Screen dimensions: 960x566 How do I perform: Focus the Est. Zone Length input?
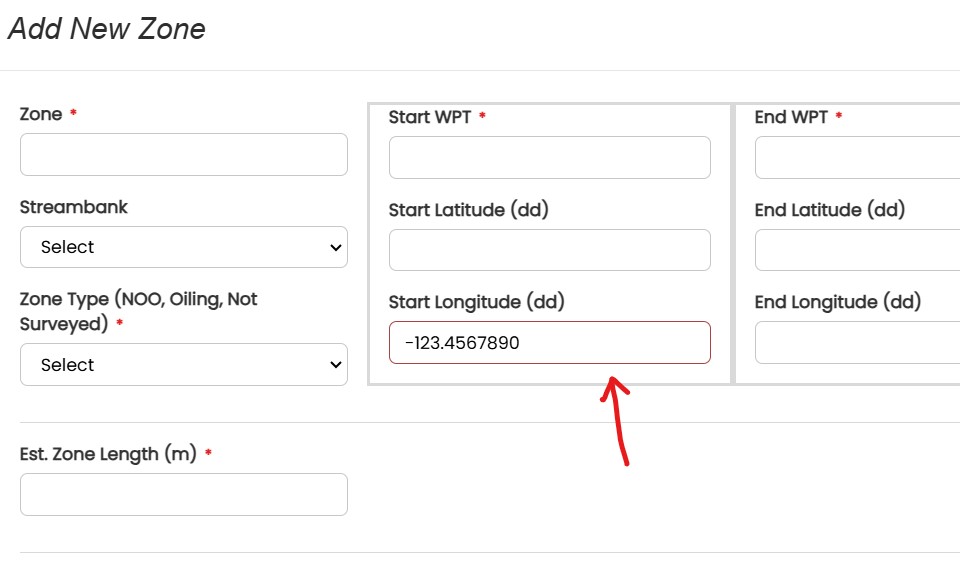click(x=184, y=494)
